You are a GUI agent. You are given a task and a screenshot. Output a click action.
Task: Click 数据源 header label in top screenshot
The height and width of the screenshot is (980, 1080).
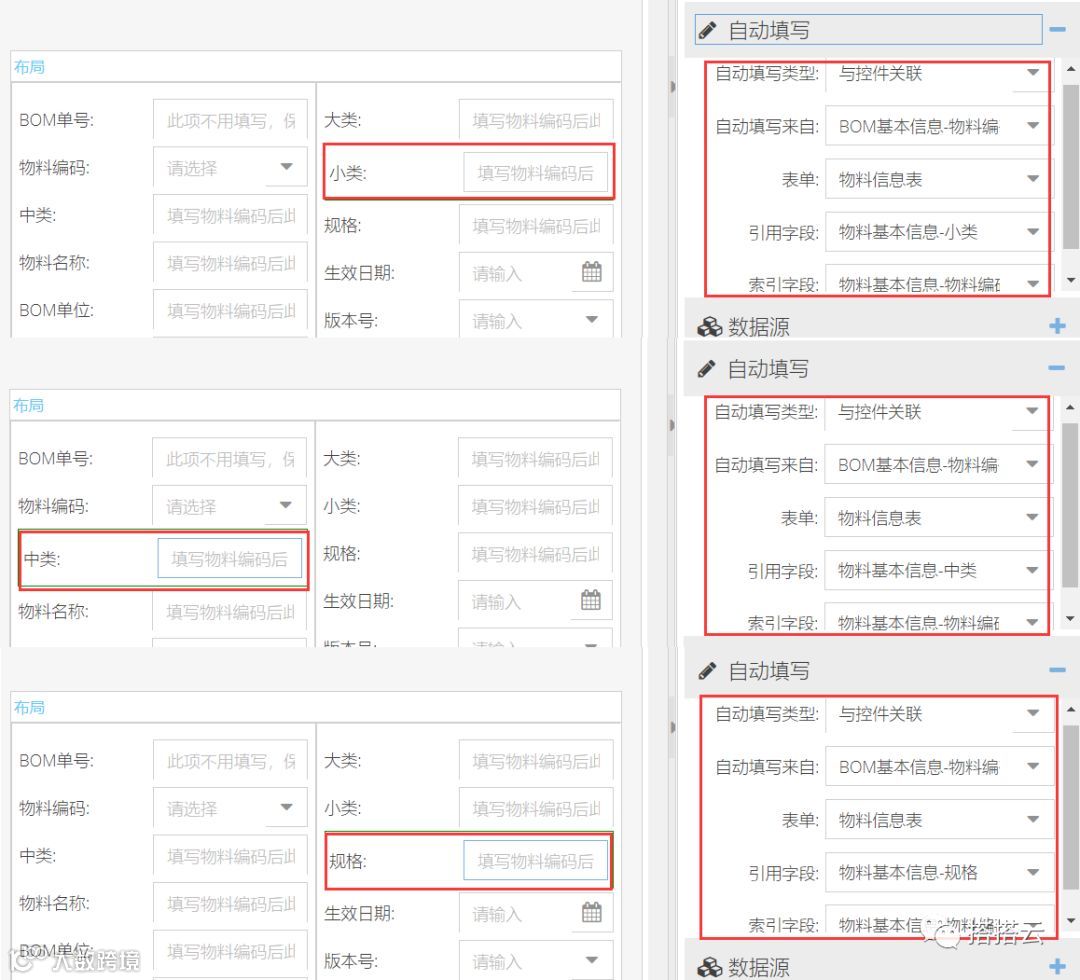click(758, 327)
